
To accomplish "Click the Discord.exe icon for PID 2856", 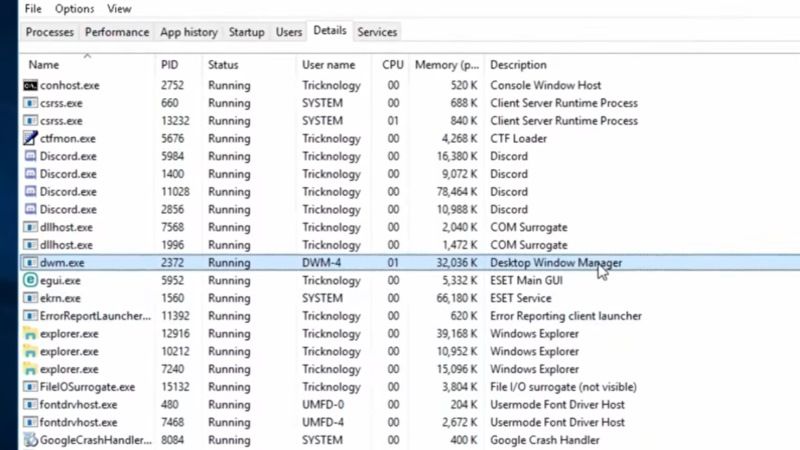I will tap(30, 209).
